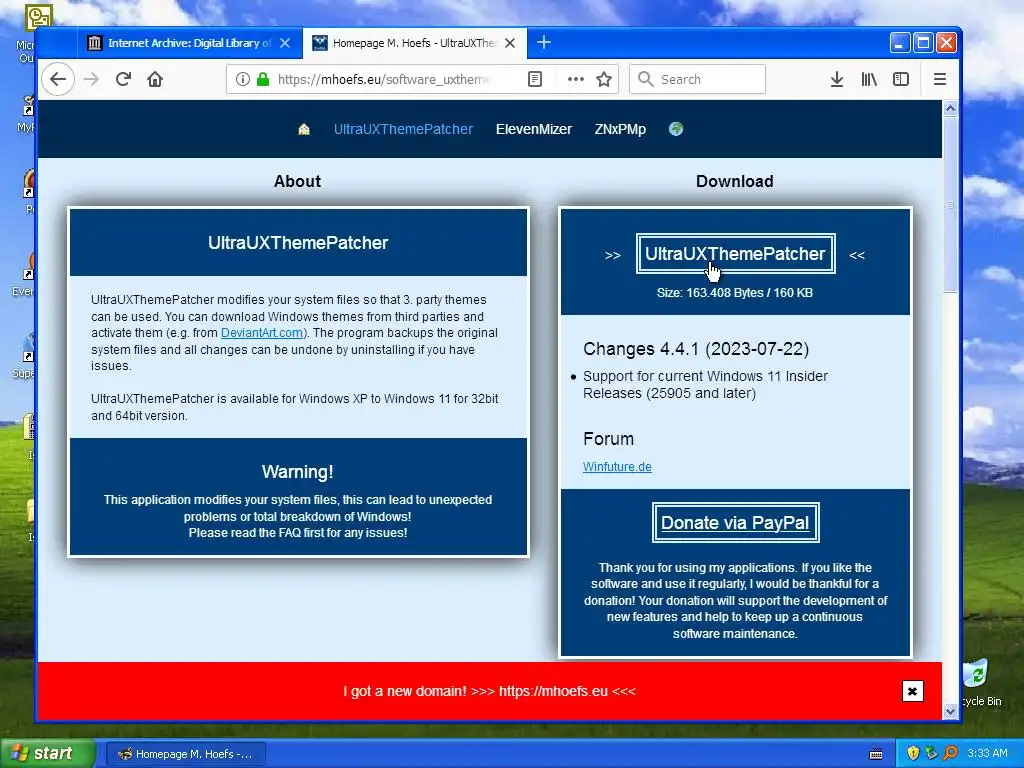
Task: Download UltraUXThemePatcher via the boxed button
Action: tap(735, 254)
